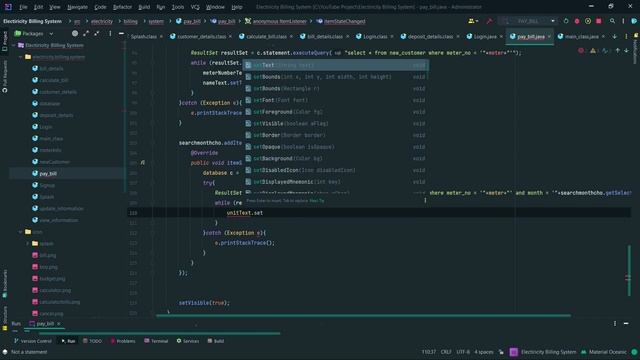Click the lock read-only toggle in status bar

pyautogui.click(x=502, y=352)
